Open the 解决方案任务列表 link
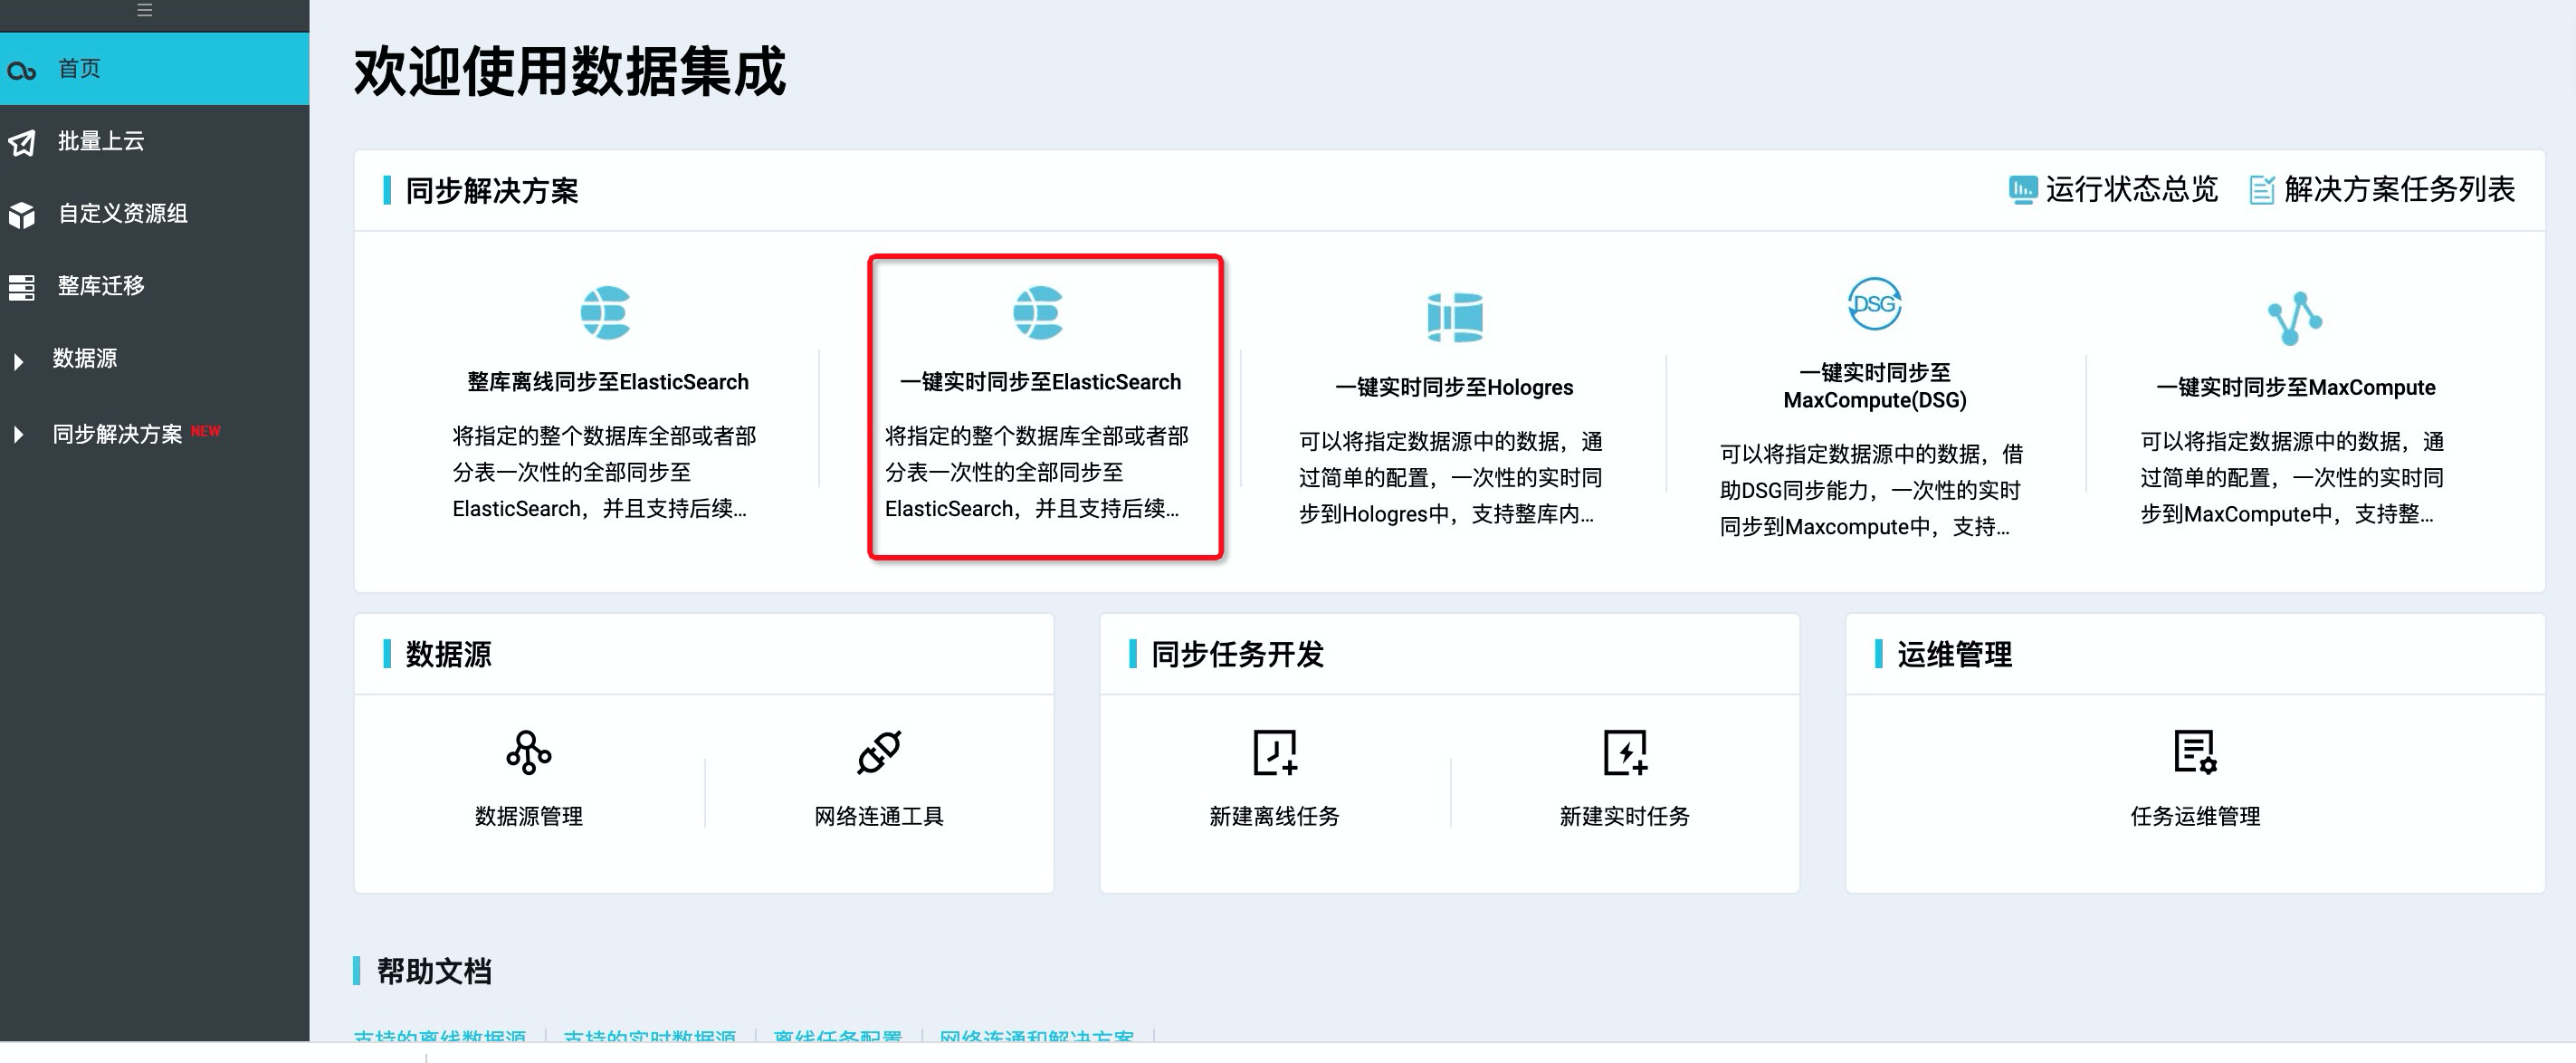Viewport: 2576px width, 1063px height. (x=2399, y=189)
